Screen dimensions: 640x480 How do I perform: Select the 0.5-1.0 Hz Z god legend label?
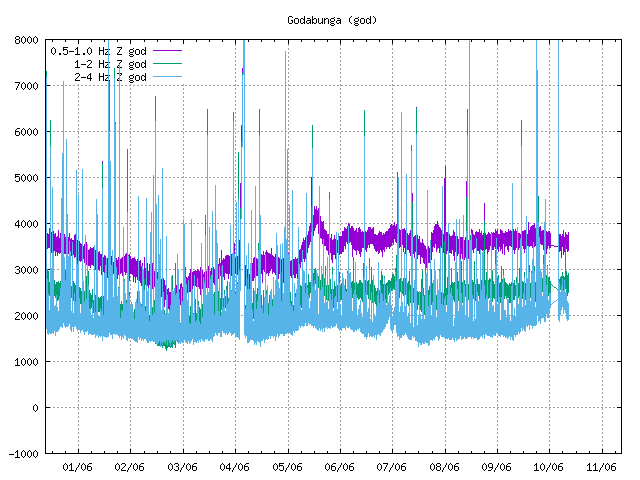pos(98,51)
